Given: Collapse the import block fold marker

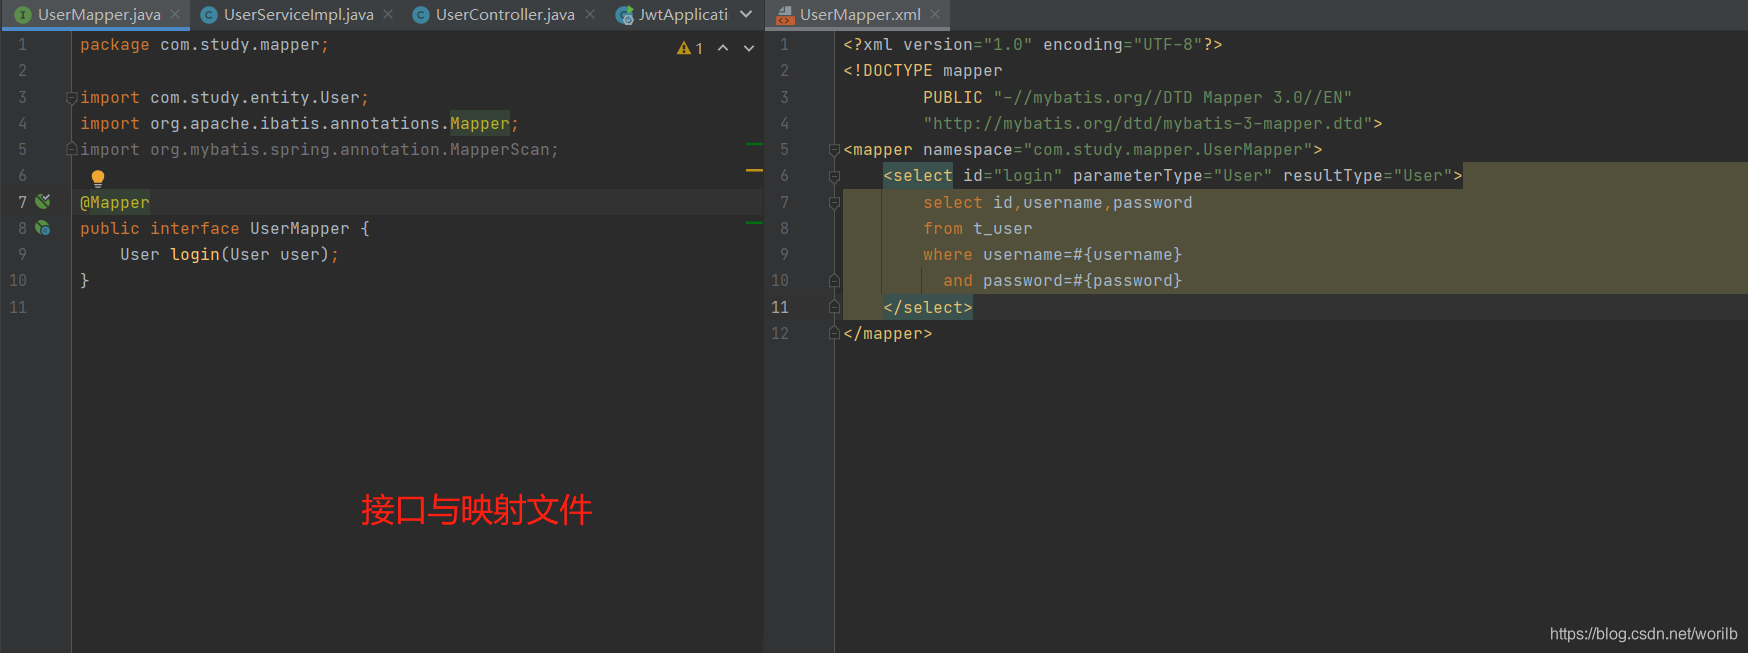Looking at the screenshot, I should 71,97.
